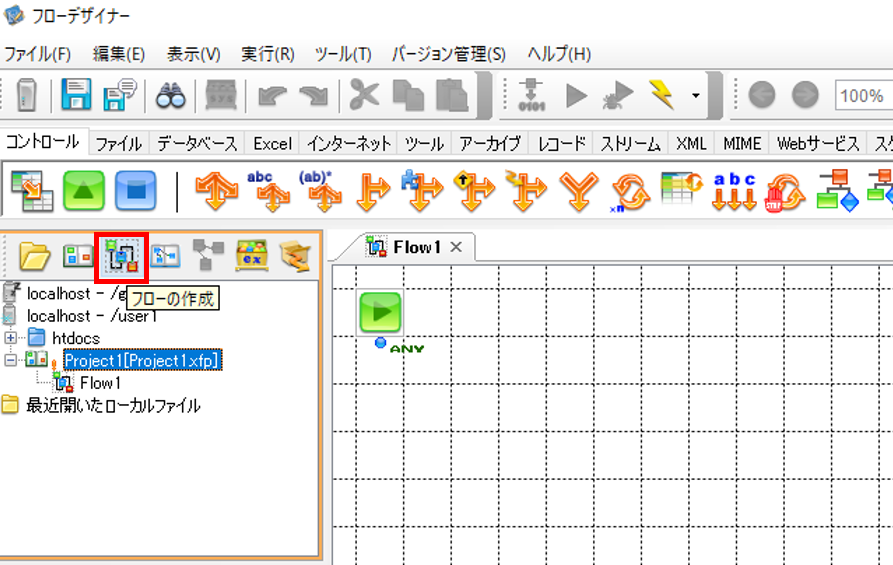Switch to the Excel component tab
This screenshot has width=893, height=565.
click(272, 144)
